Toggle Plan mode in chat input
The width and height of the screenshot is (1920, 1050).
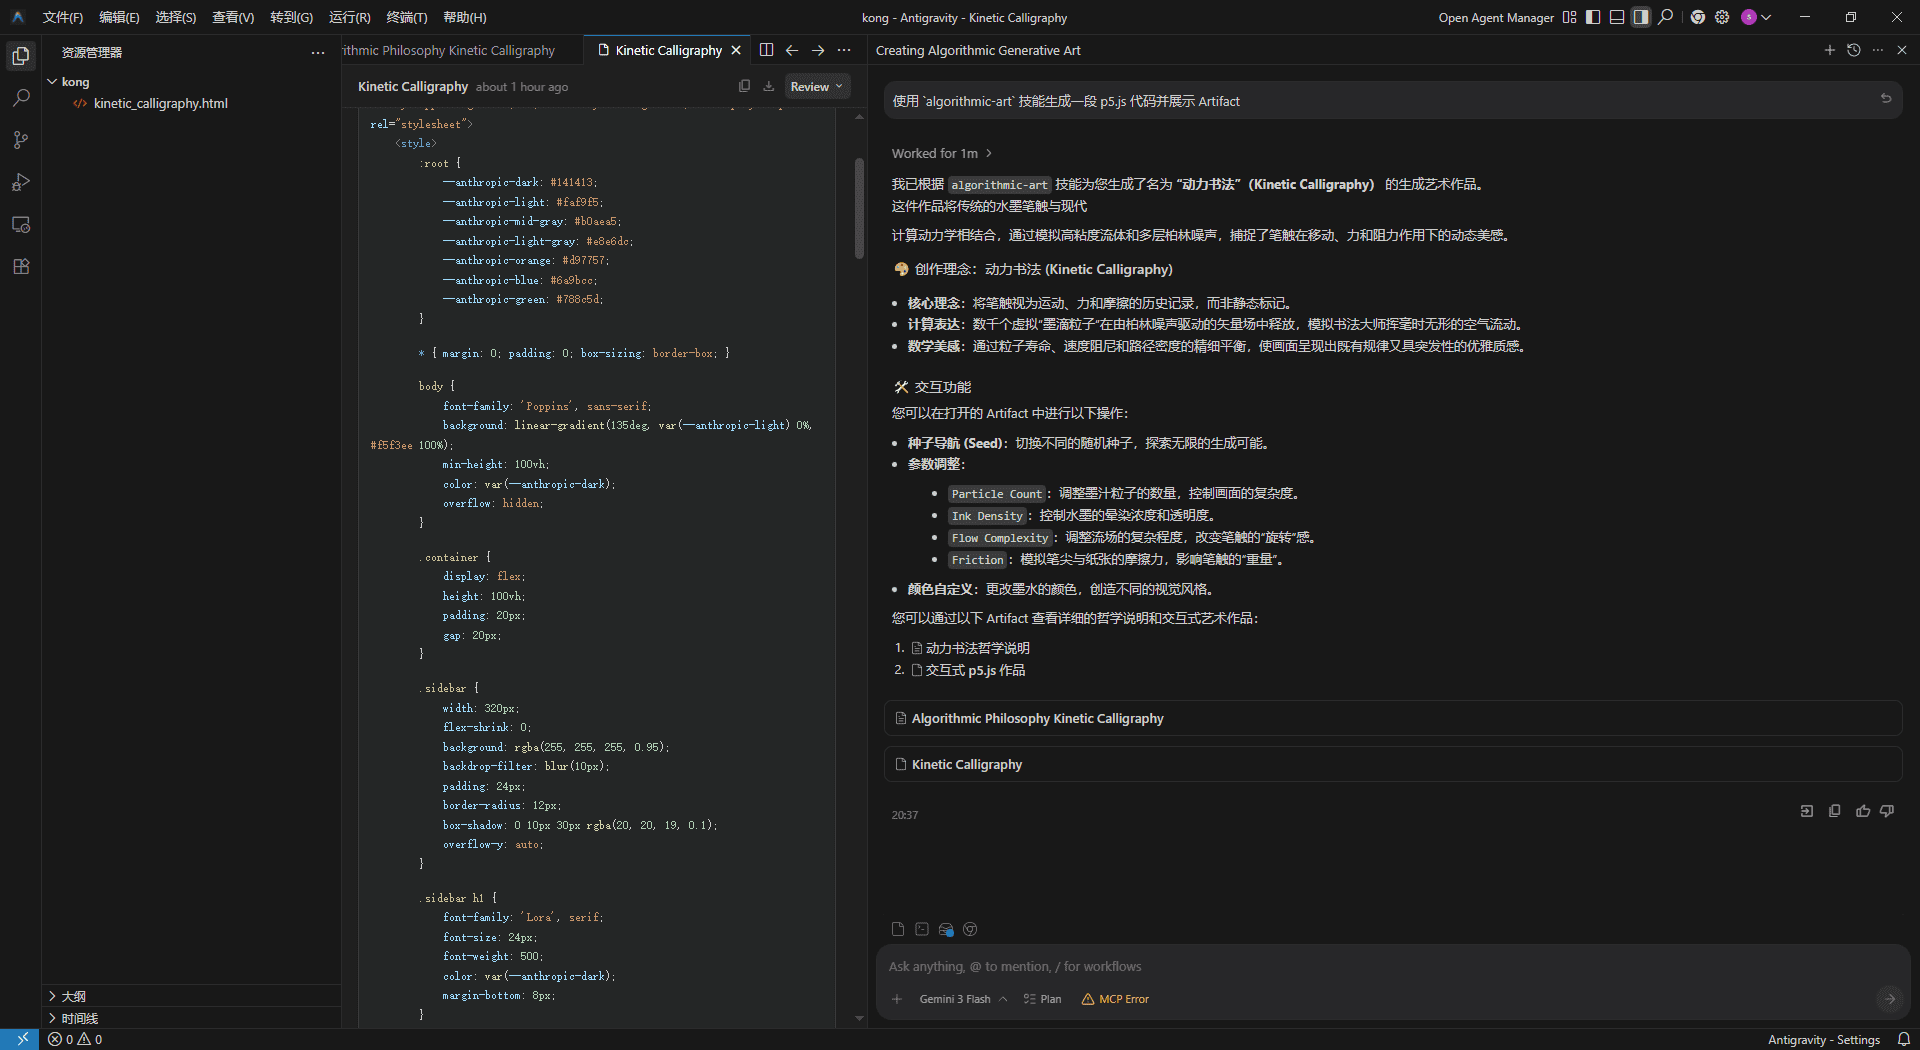(x=1042, y=999)
